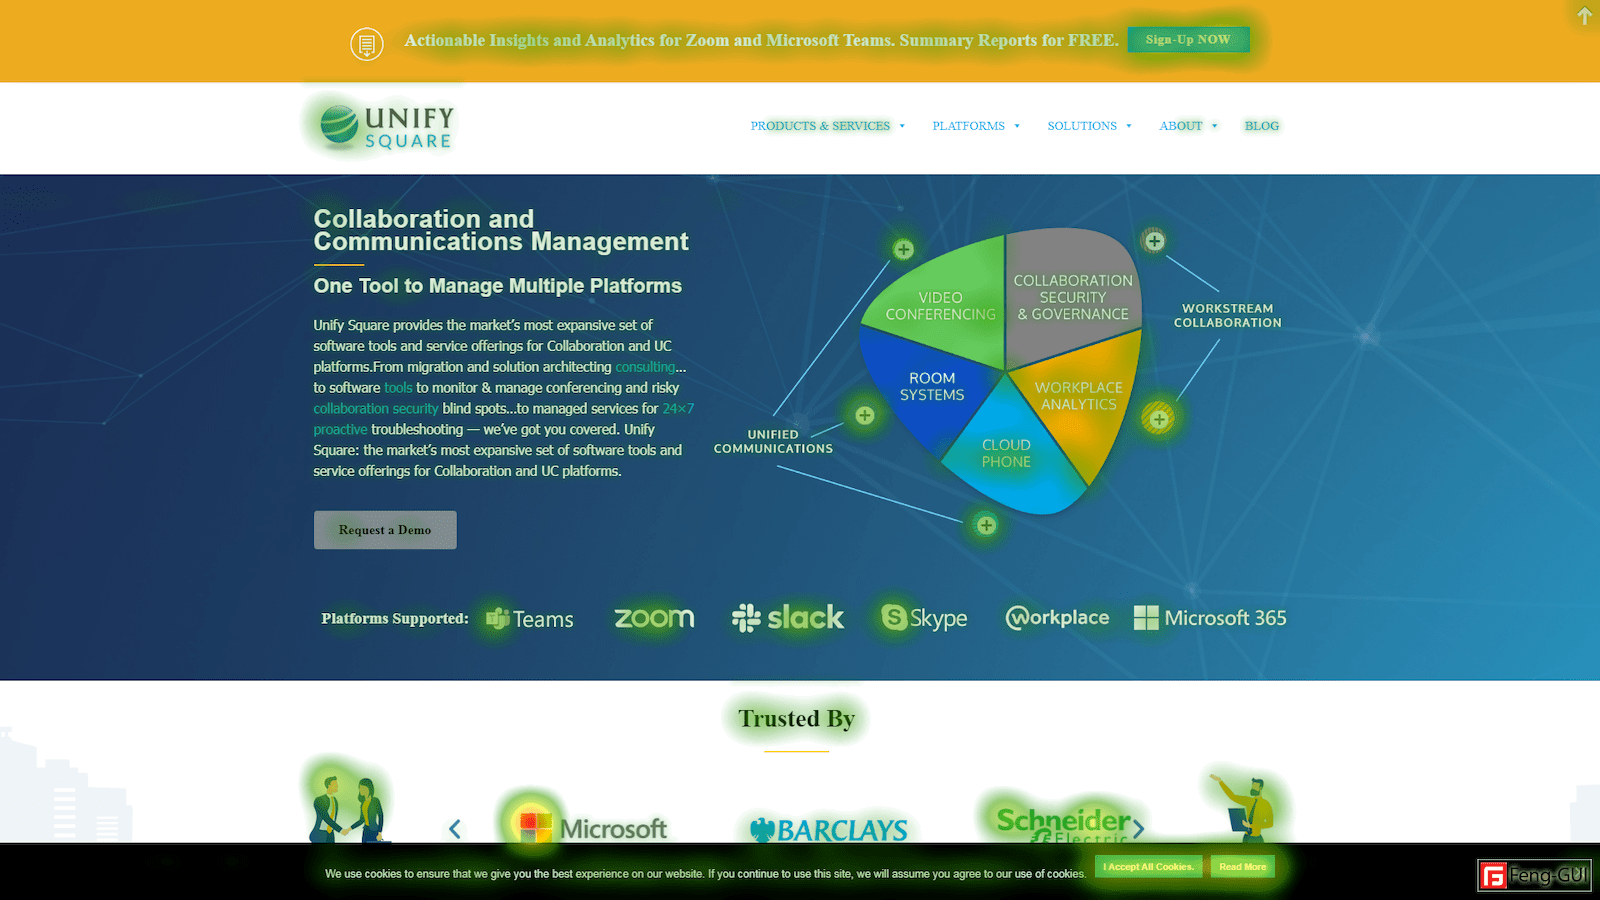
Task: Follow the tools link in the paragraph
Action: [398, 388]
